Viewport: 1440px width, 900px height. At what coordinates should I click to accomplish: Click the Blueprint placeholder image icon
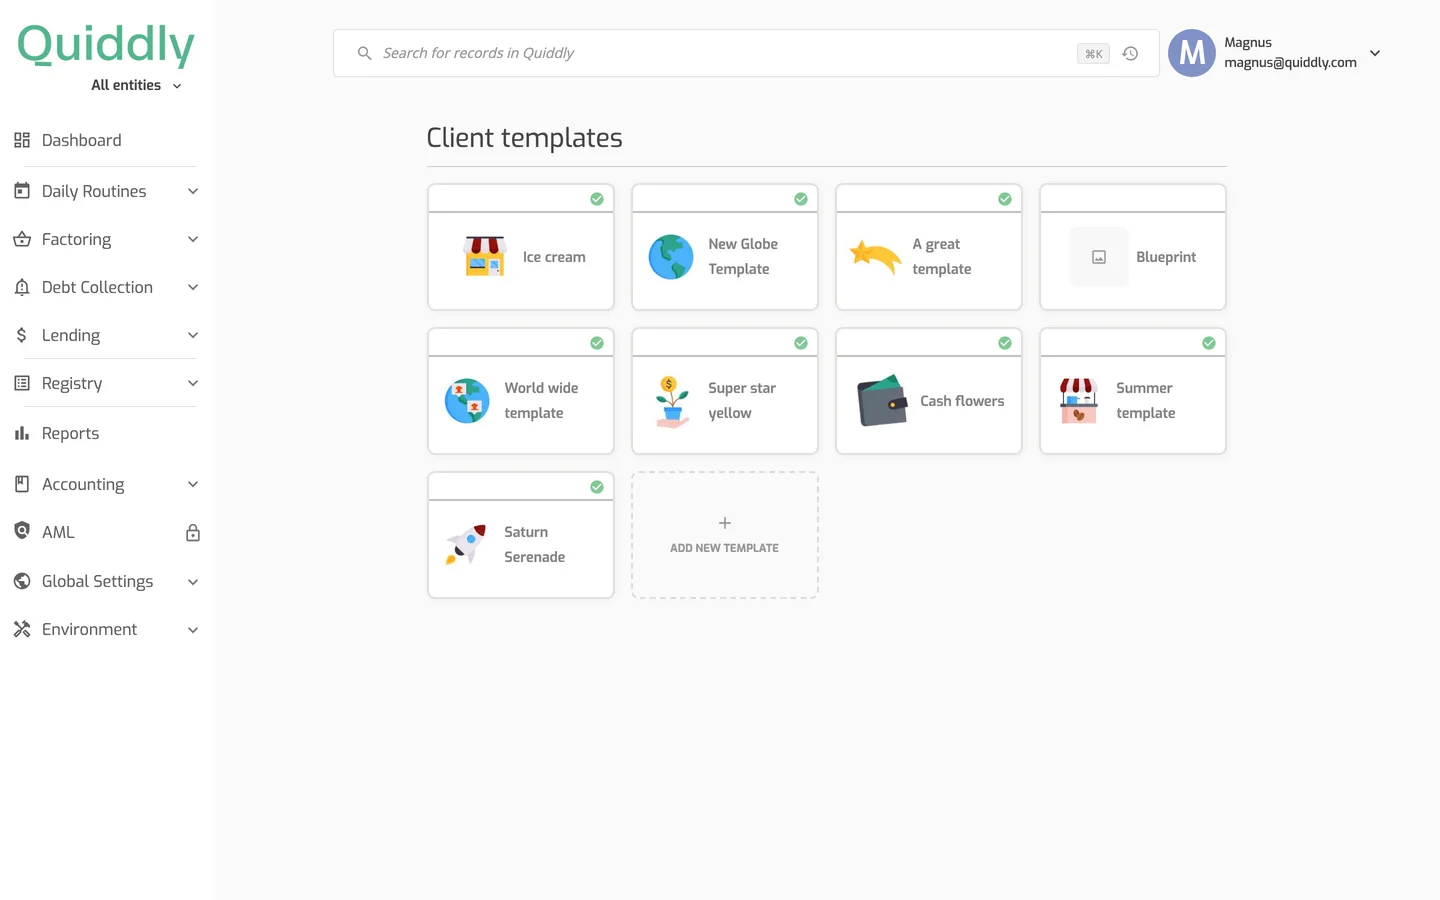(1099, 257)
